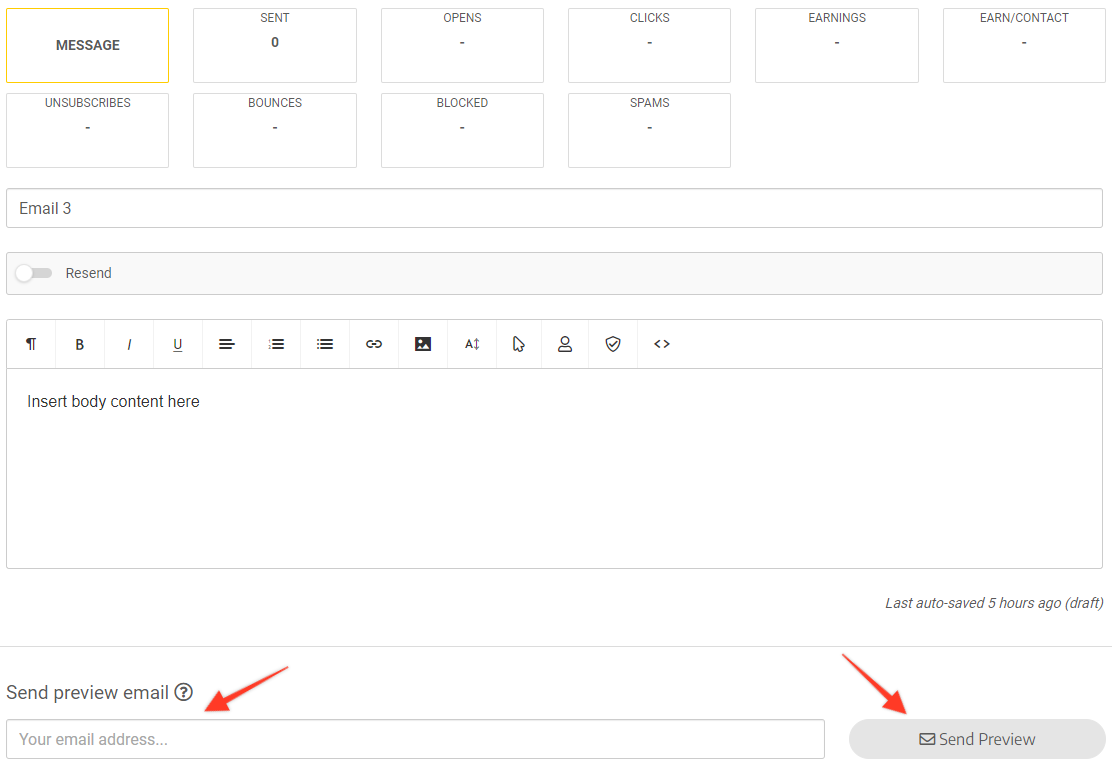Insert a hyperlink into the email body
1112x767 pixels.
(373, 344)
